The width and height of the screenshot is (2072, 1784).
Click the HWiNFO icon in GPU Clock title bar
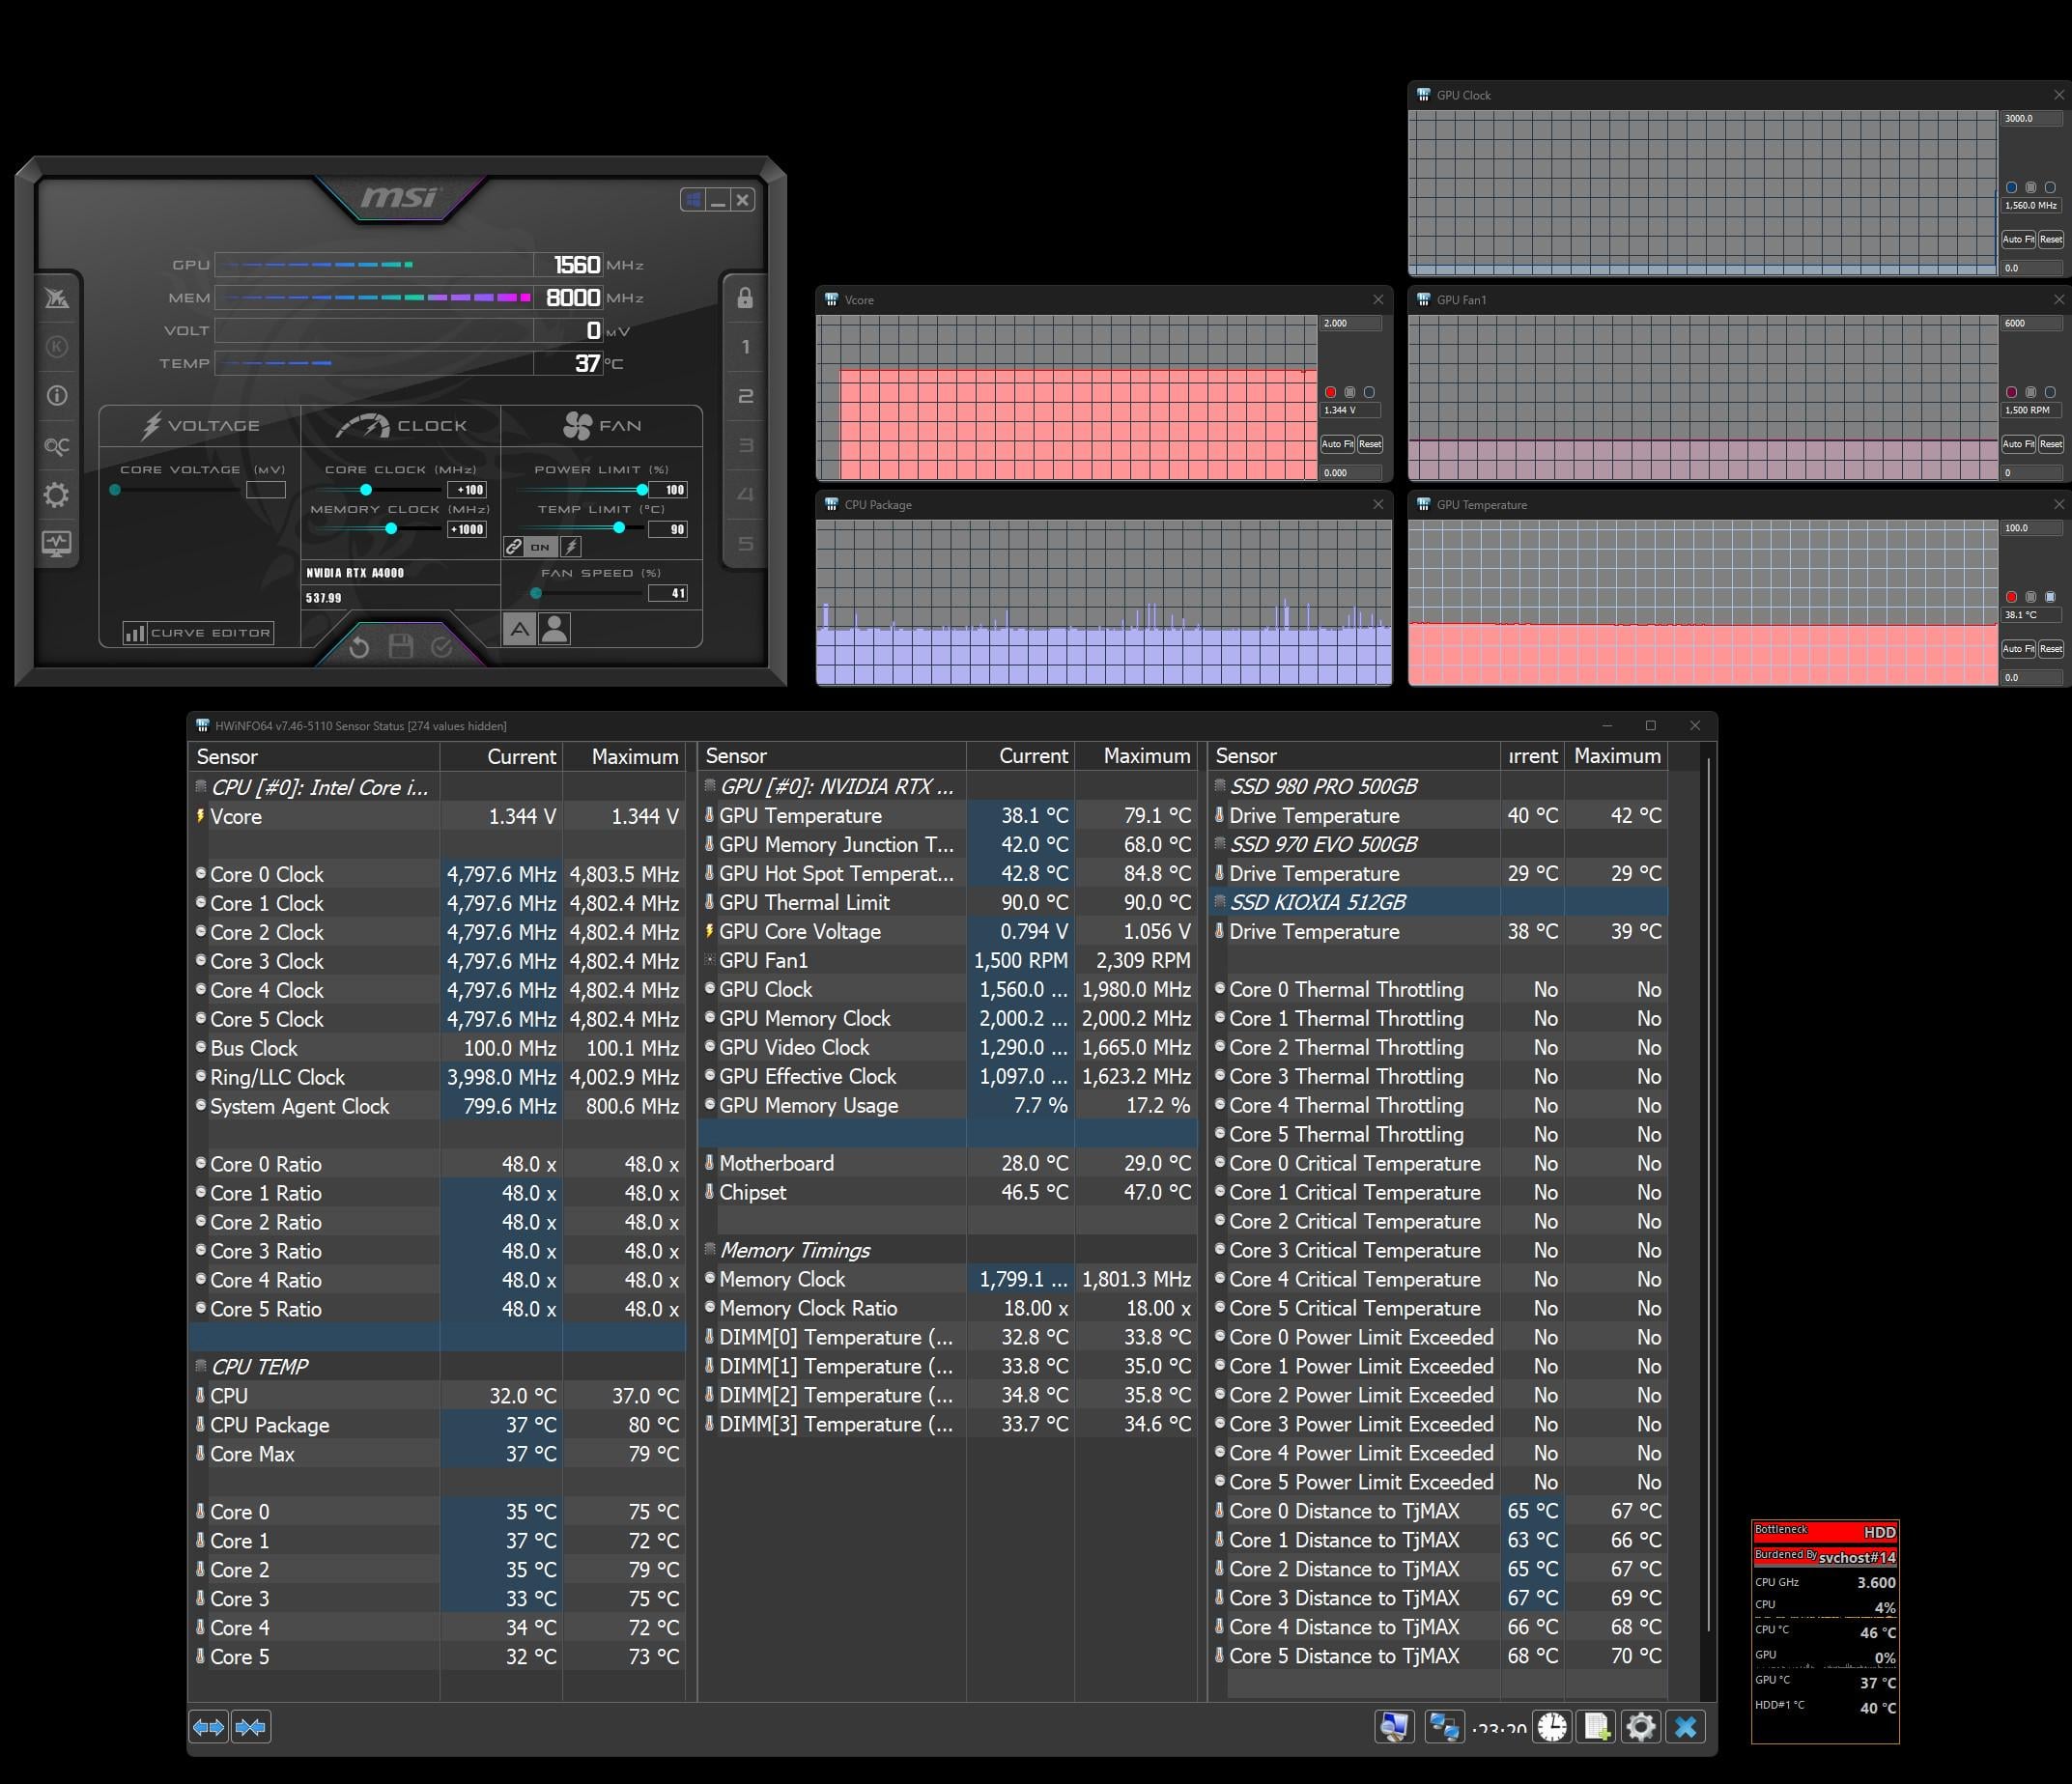1423,95
